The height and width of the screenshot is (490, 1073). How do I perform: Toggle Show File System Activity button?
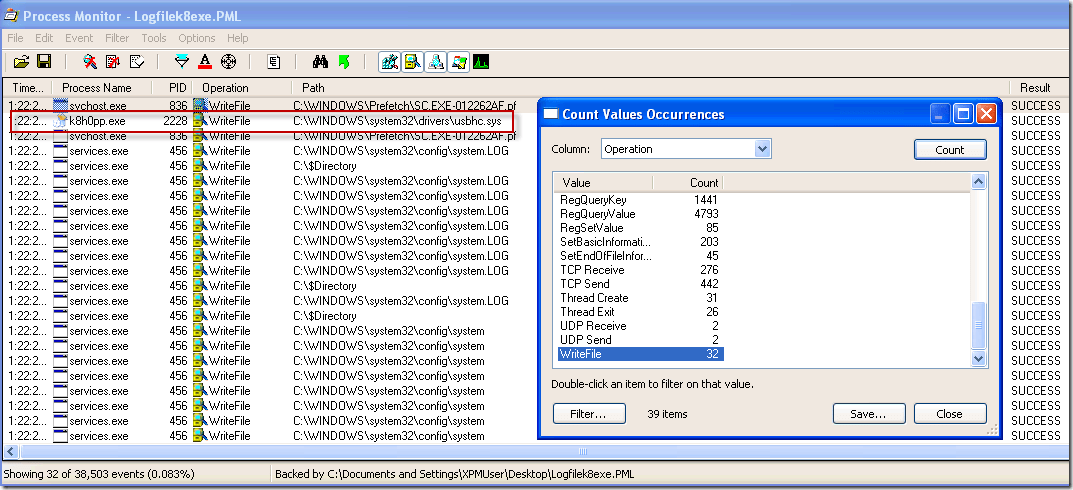(x=412, y=62)
